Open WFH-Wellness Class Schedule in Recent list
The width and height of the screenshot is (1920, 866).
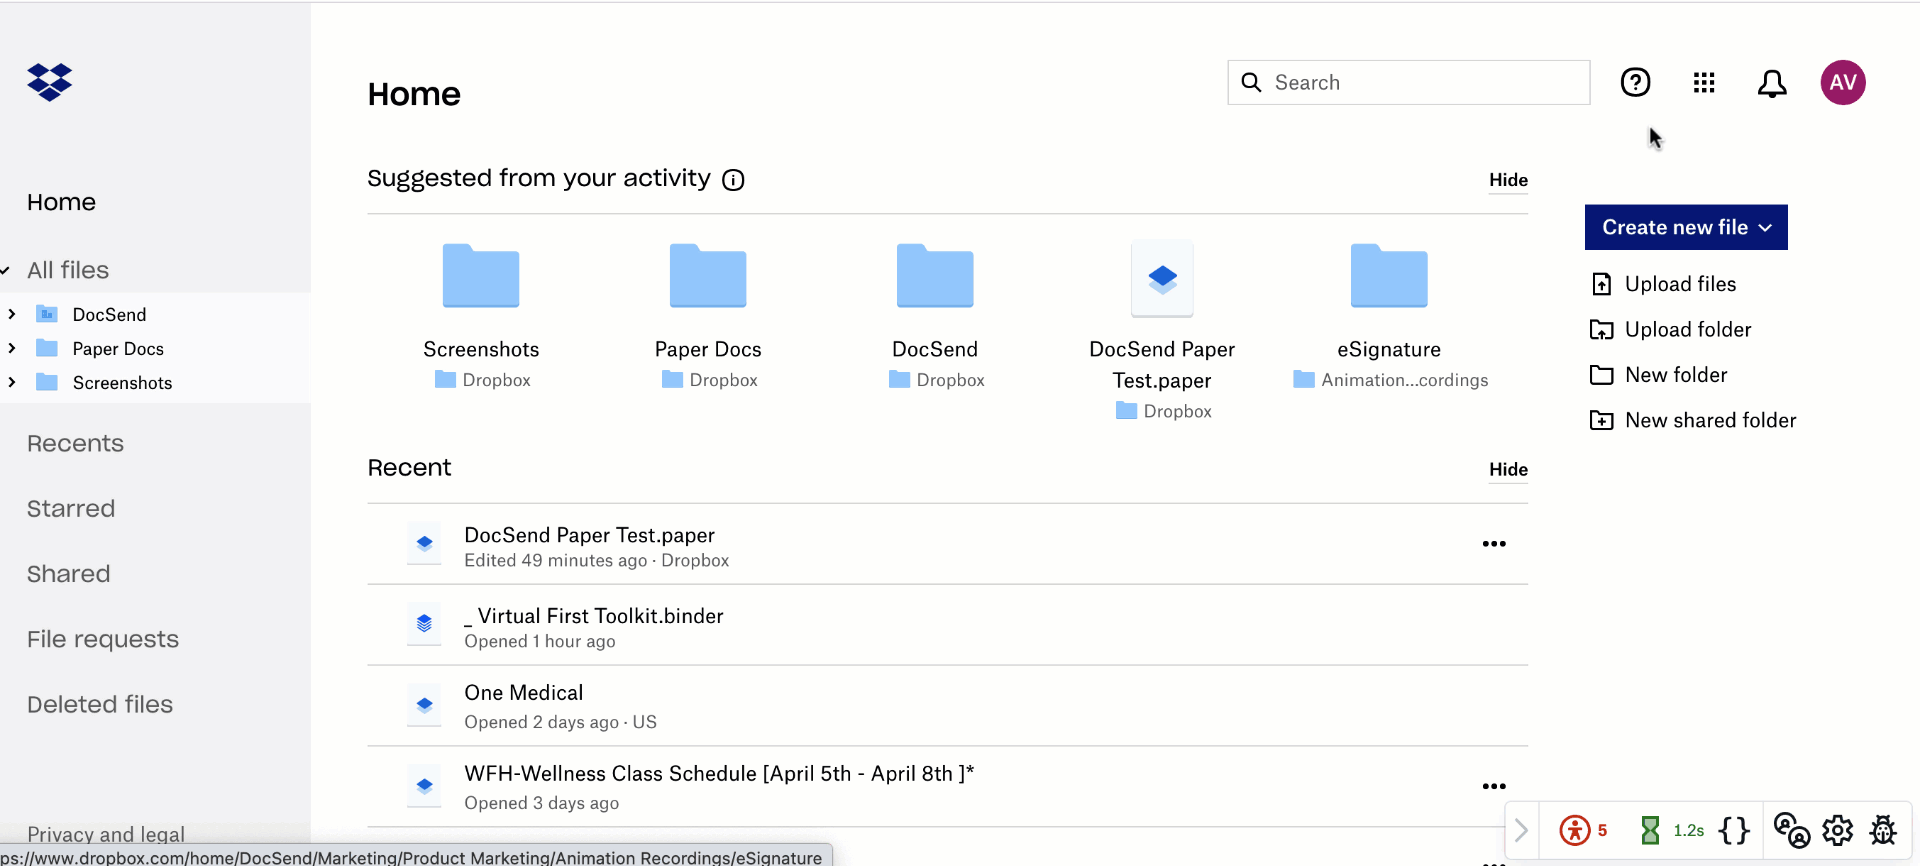coord(719,774)
